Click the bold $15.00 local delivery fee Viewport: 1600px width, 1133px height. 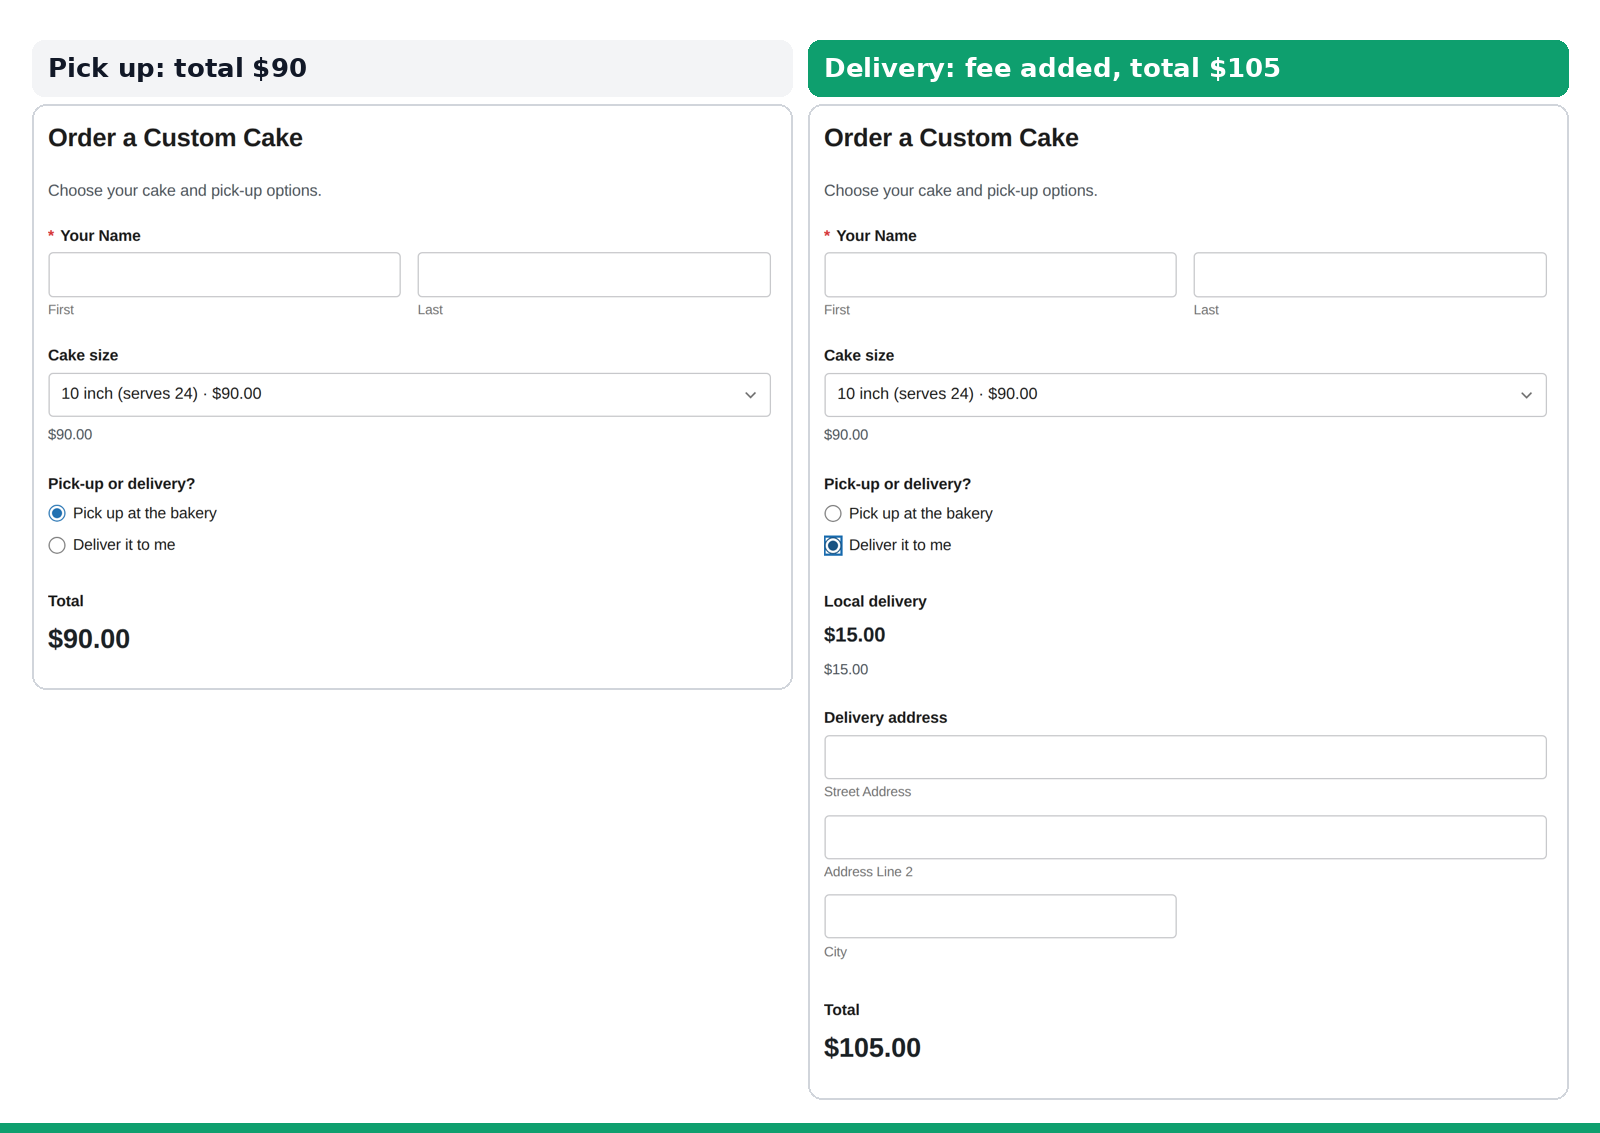pyautogui.click(x=854, y=635)
